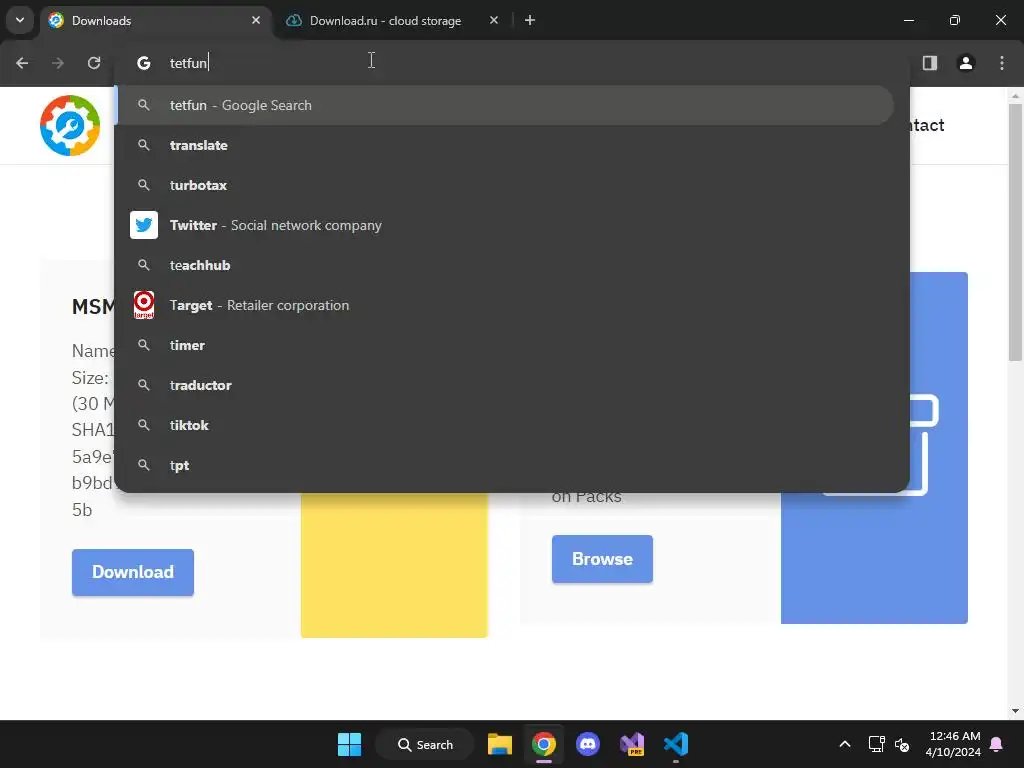Click the muted volume tray icon
This screenshot has height=768, width=1024.
pos(902,744)
